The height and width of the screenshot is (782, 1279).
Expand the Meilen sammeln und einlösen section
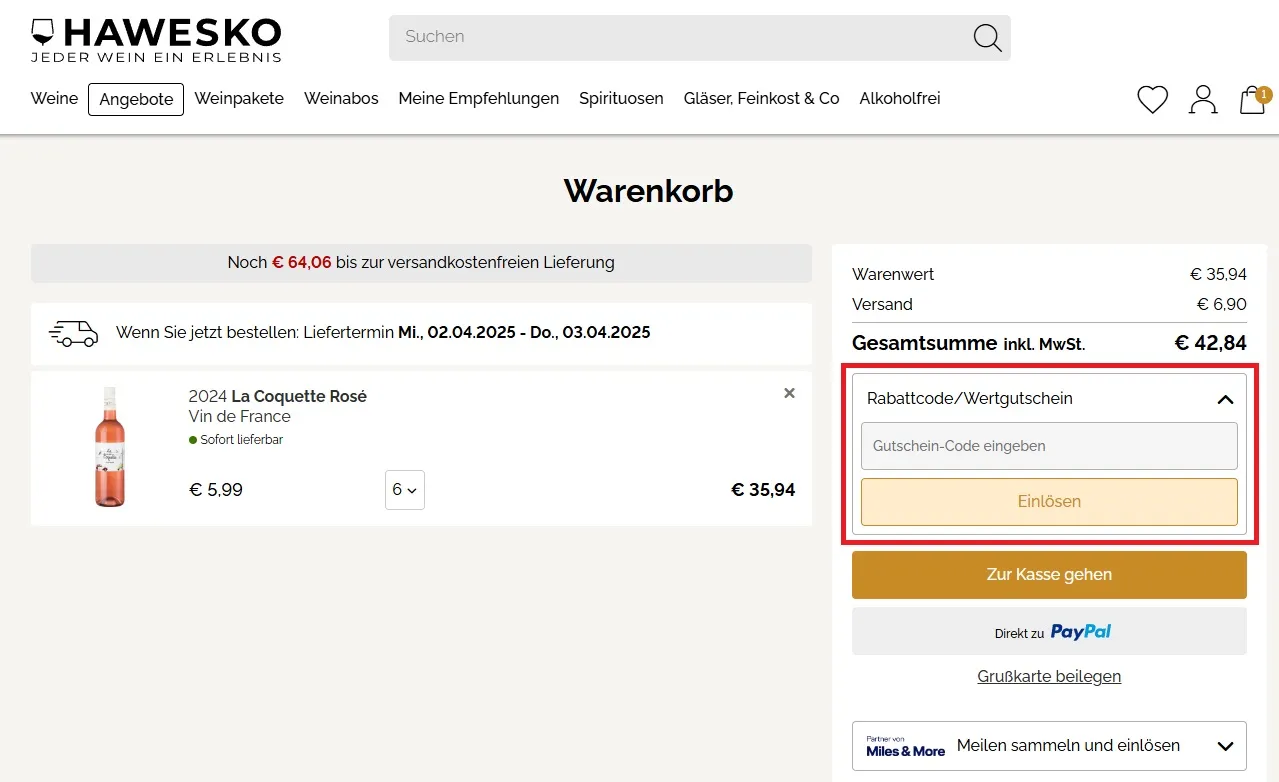[1225, 745]
